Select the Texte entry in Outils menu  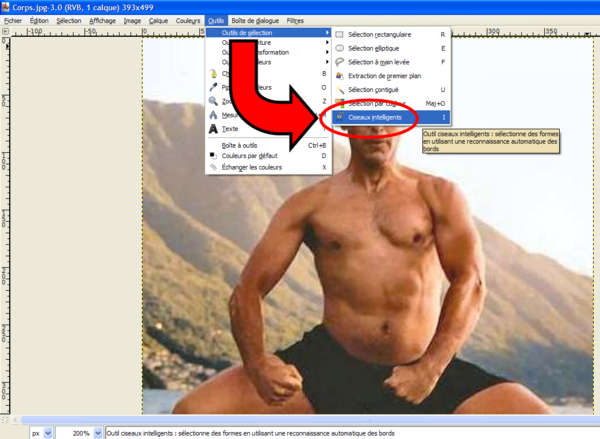268,129
